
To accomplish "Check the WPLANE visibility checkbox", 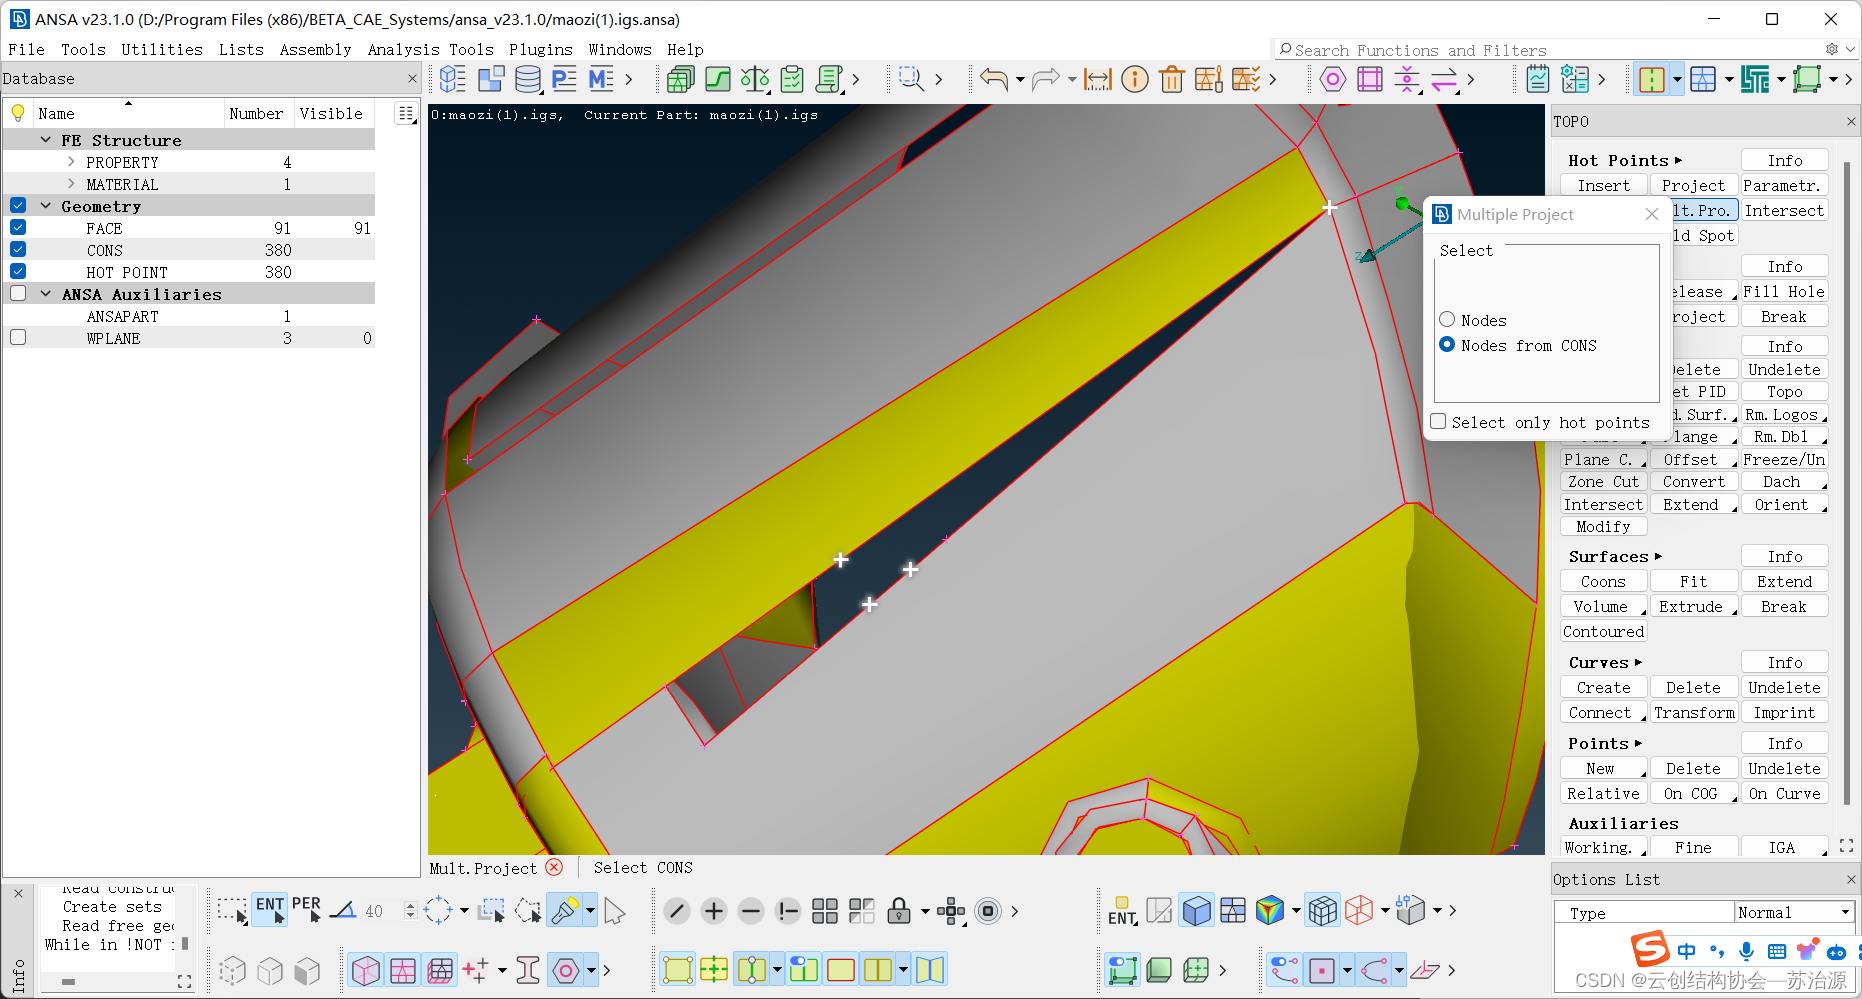I will coord(18,338).
